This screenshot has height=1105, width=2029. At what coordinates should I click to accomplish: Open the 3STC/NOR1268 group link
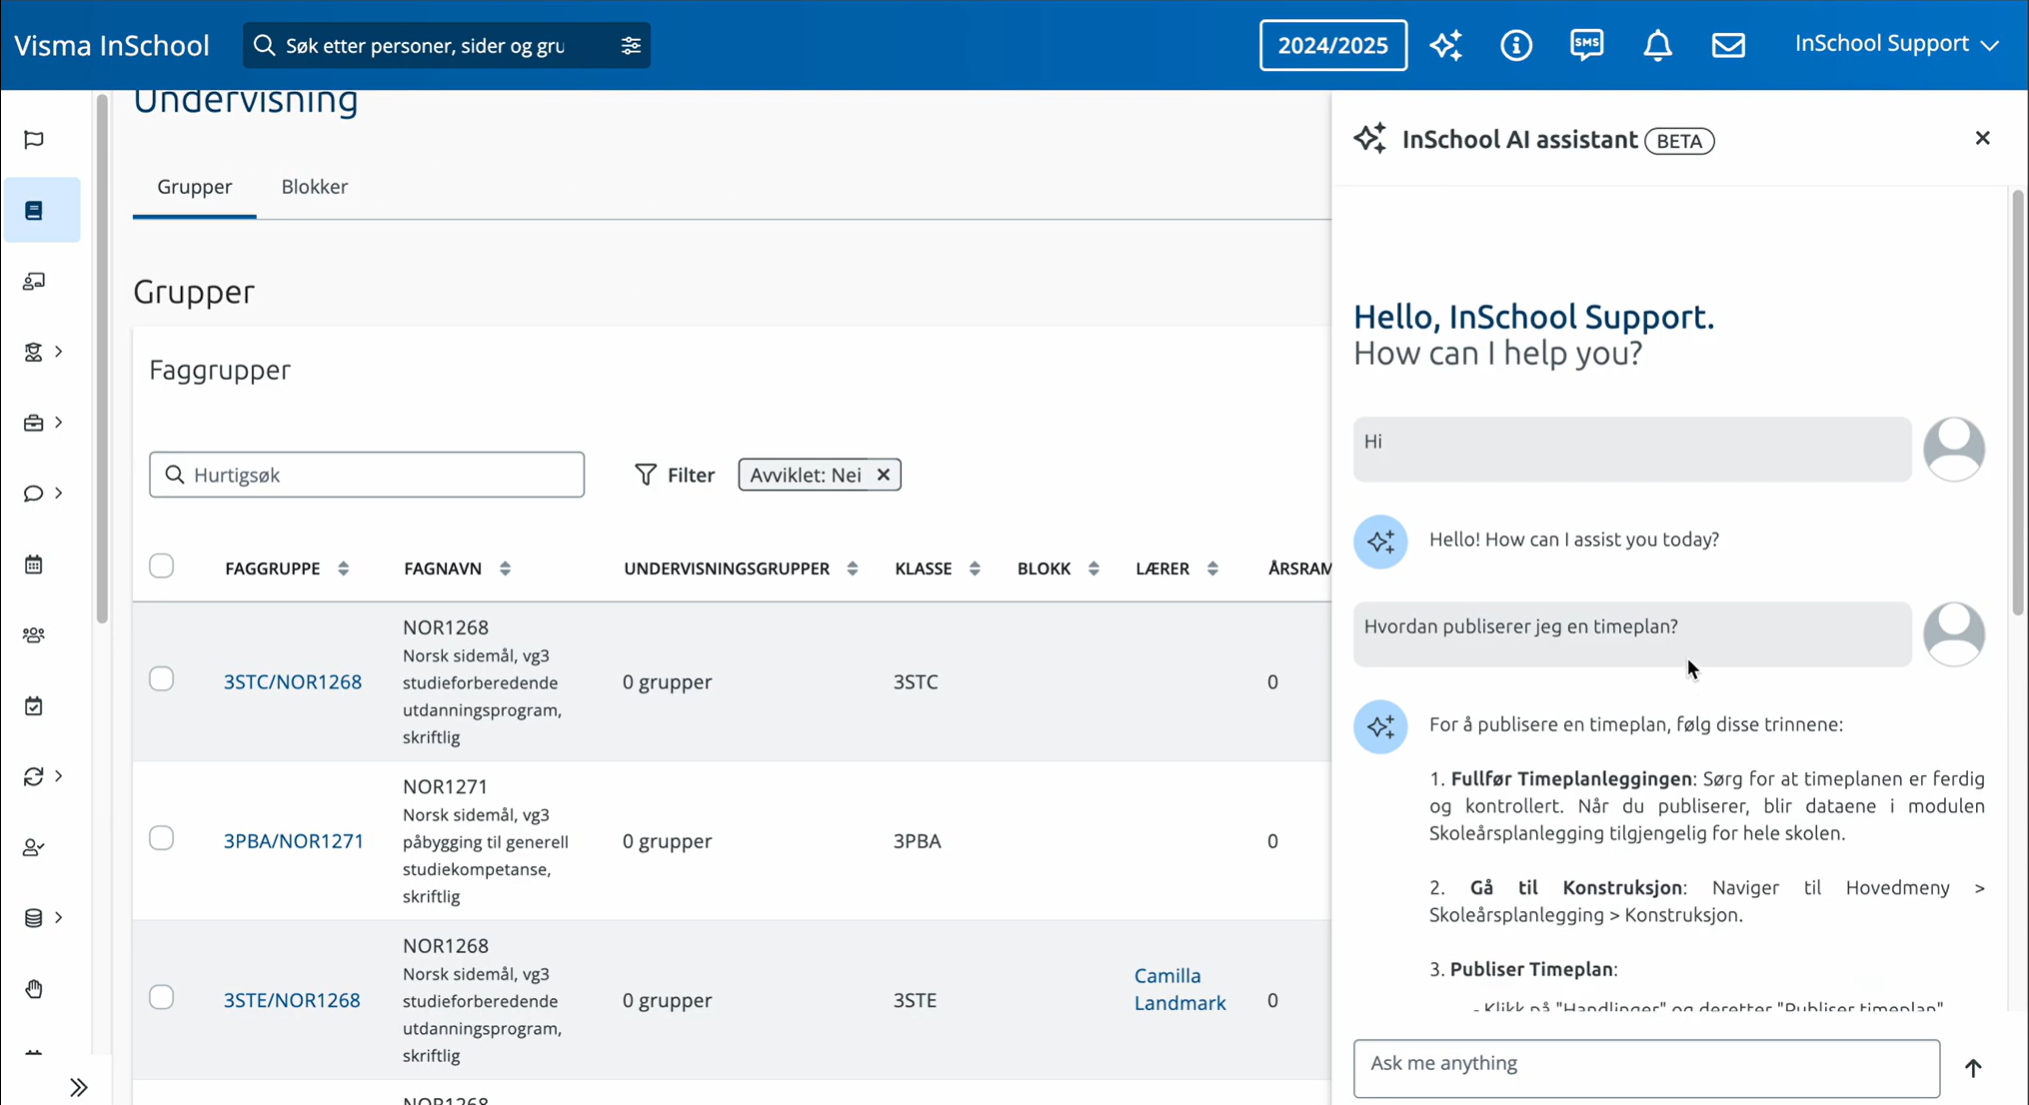click(x=293, y=682)
